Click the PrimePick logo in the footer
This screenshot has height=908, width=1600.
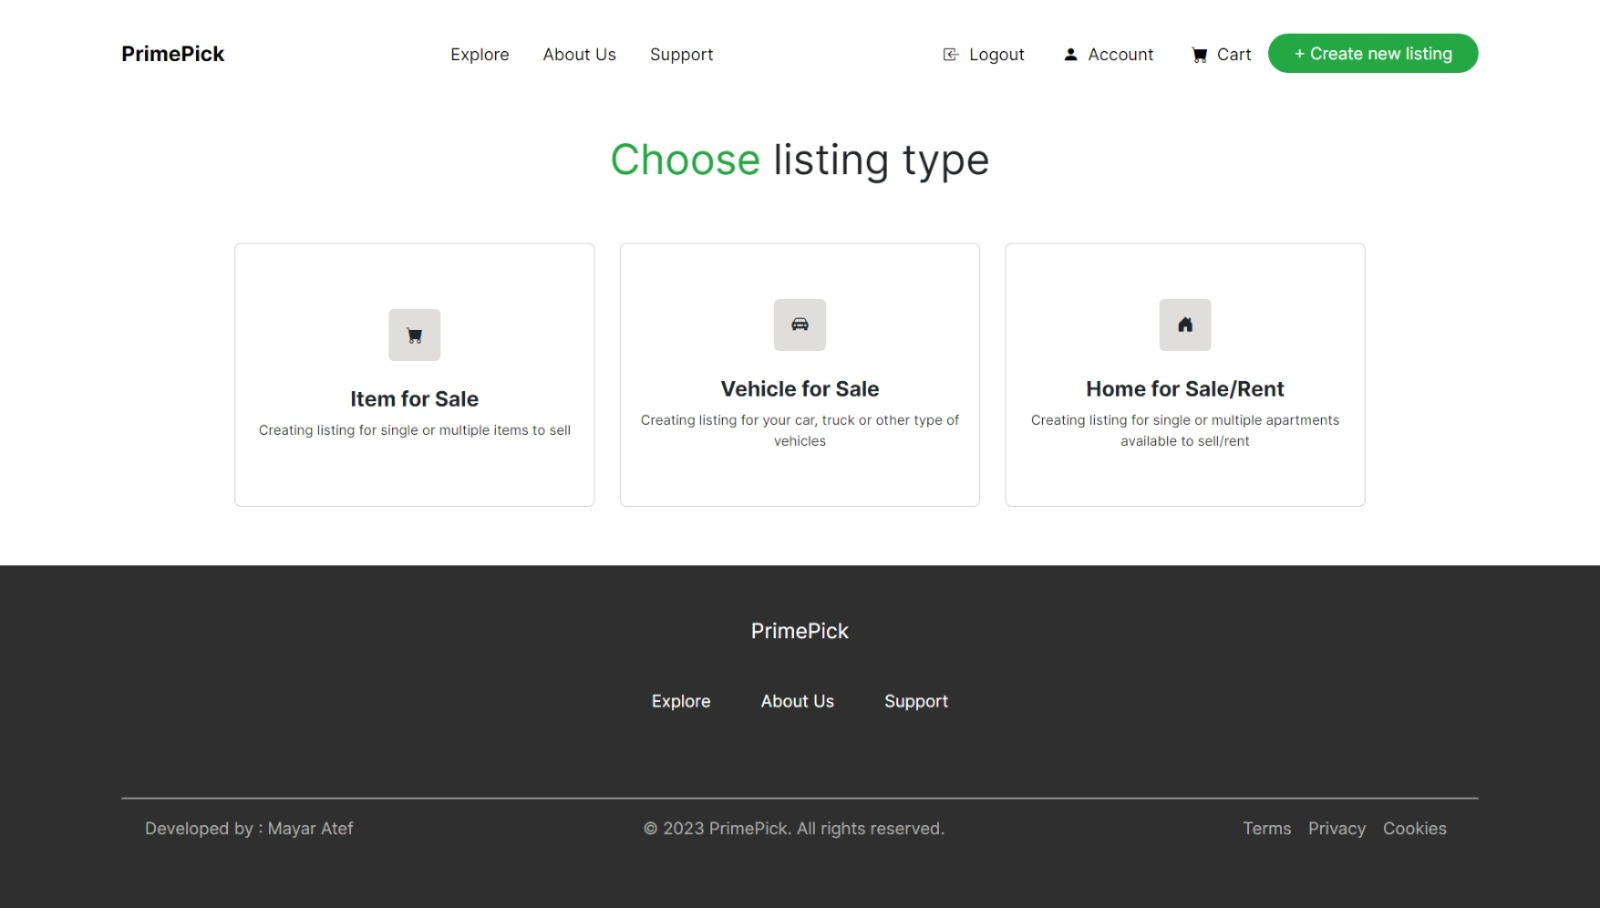[799, 631]
